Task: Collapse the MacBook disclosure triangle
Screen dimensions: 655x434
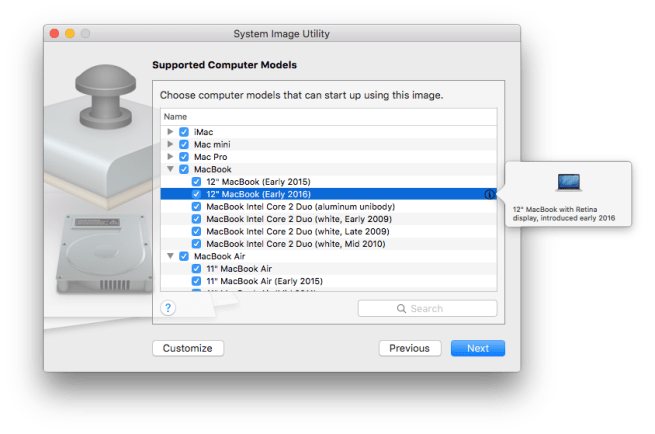Action: 170,169
